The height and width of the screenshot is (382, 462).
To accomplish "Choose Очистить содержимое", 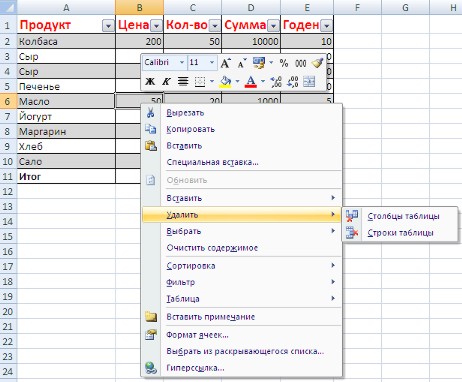I will tap(242, 248).
